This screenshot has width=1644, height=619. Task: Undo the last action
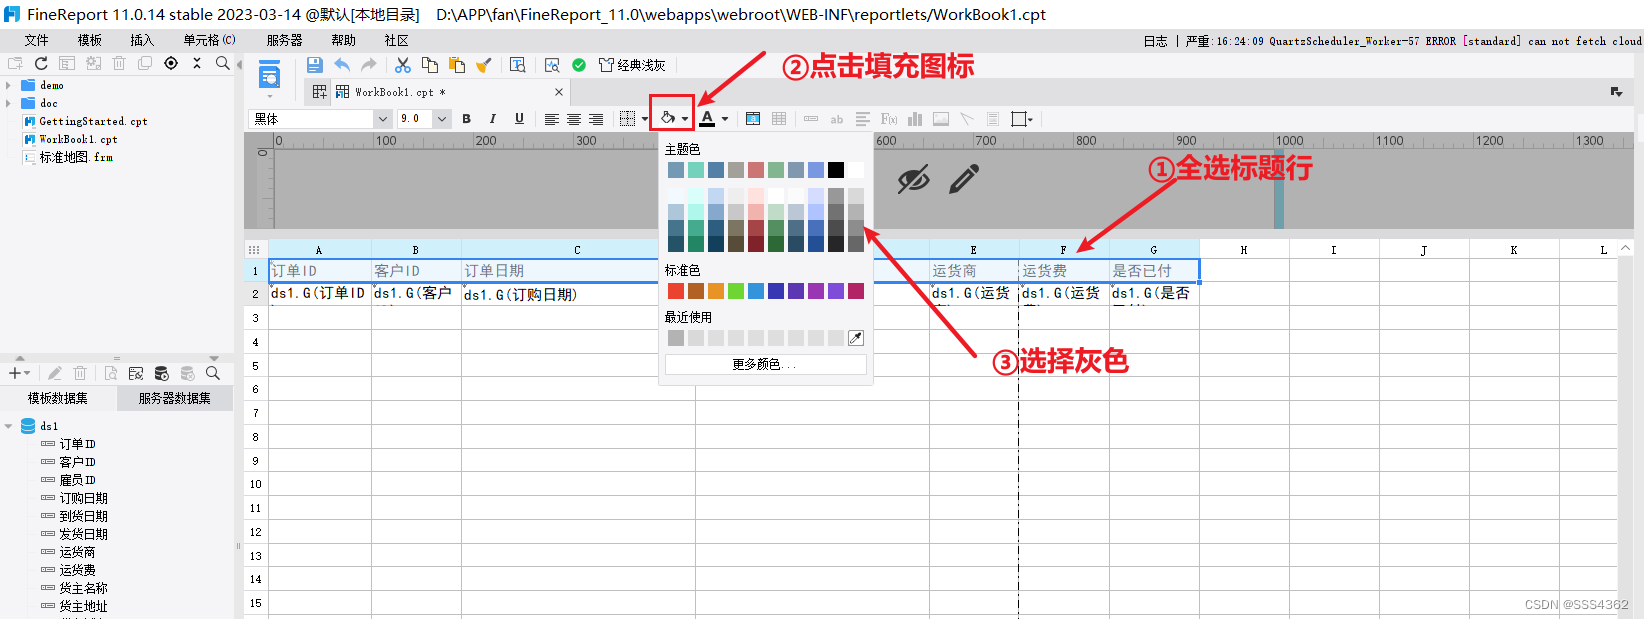click(342, 65)
